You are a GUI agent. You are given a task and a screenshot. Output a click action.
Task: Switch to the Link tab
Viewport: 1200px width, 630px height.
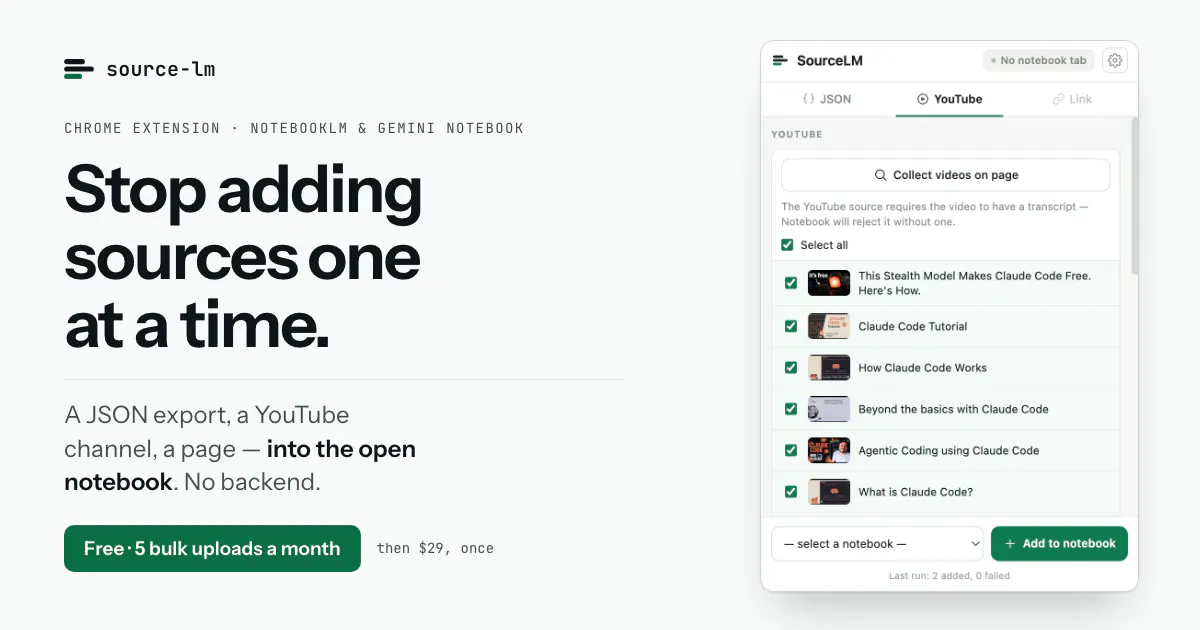pos(1071,99)
